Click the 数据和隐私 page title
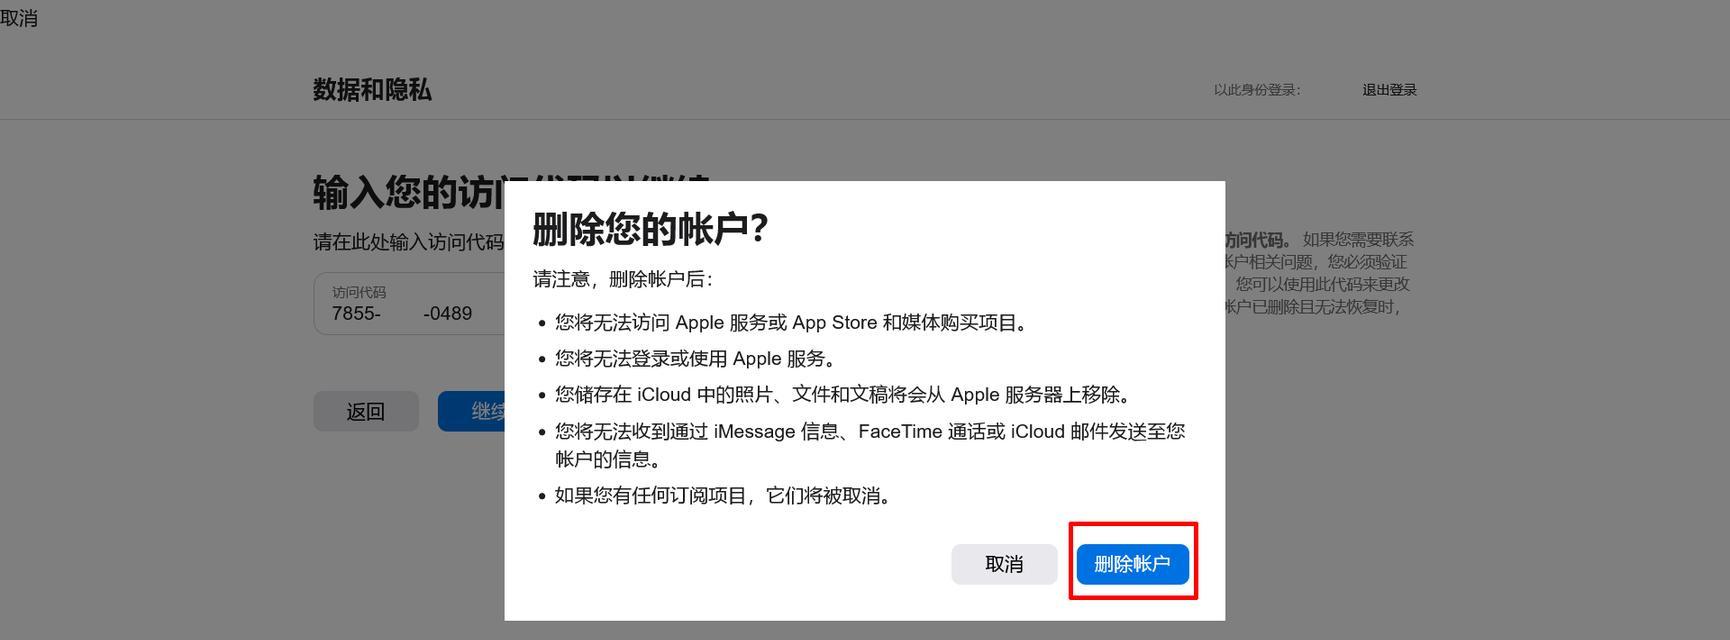Screen dimensions: 1730x640 (x=372, y=90)
